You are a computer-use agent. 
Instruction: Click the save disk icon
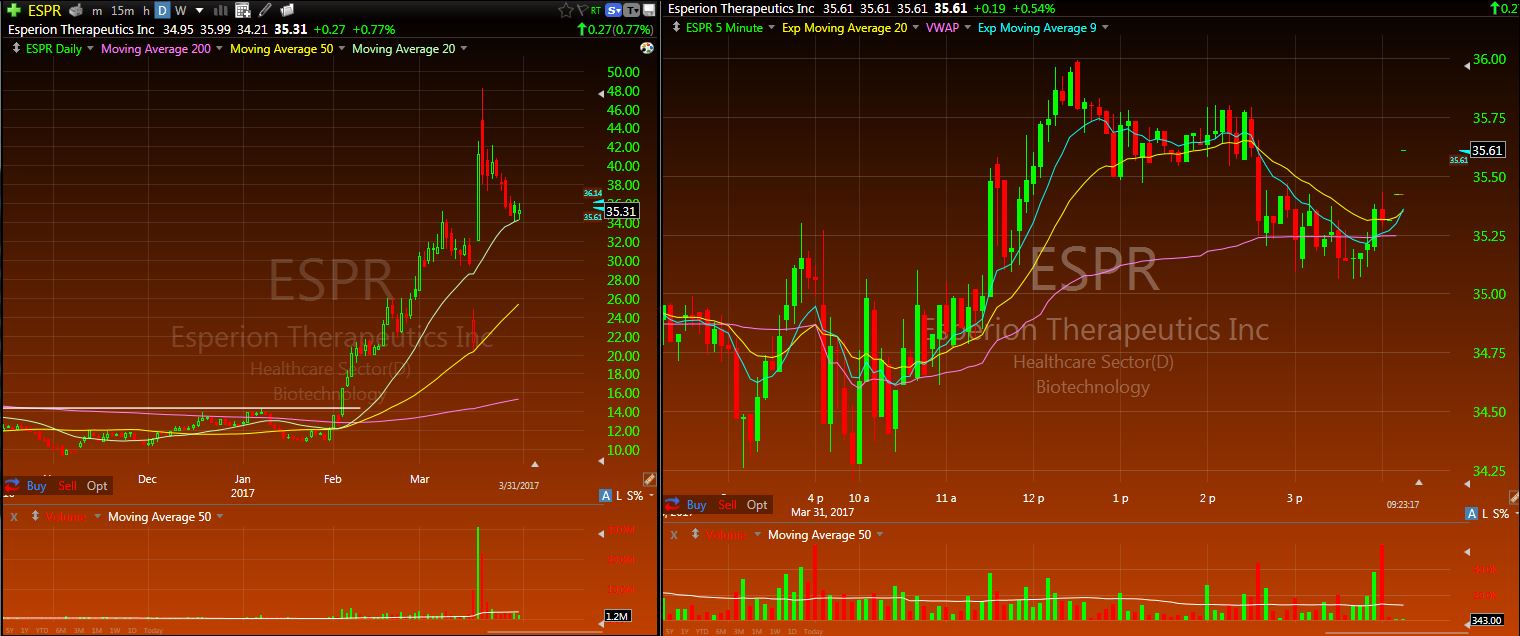pyautogui.click(x=649, y=10)
